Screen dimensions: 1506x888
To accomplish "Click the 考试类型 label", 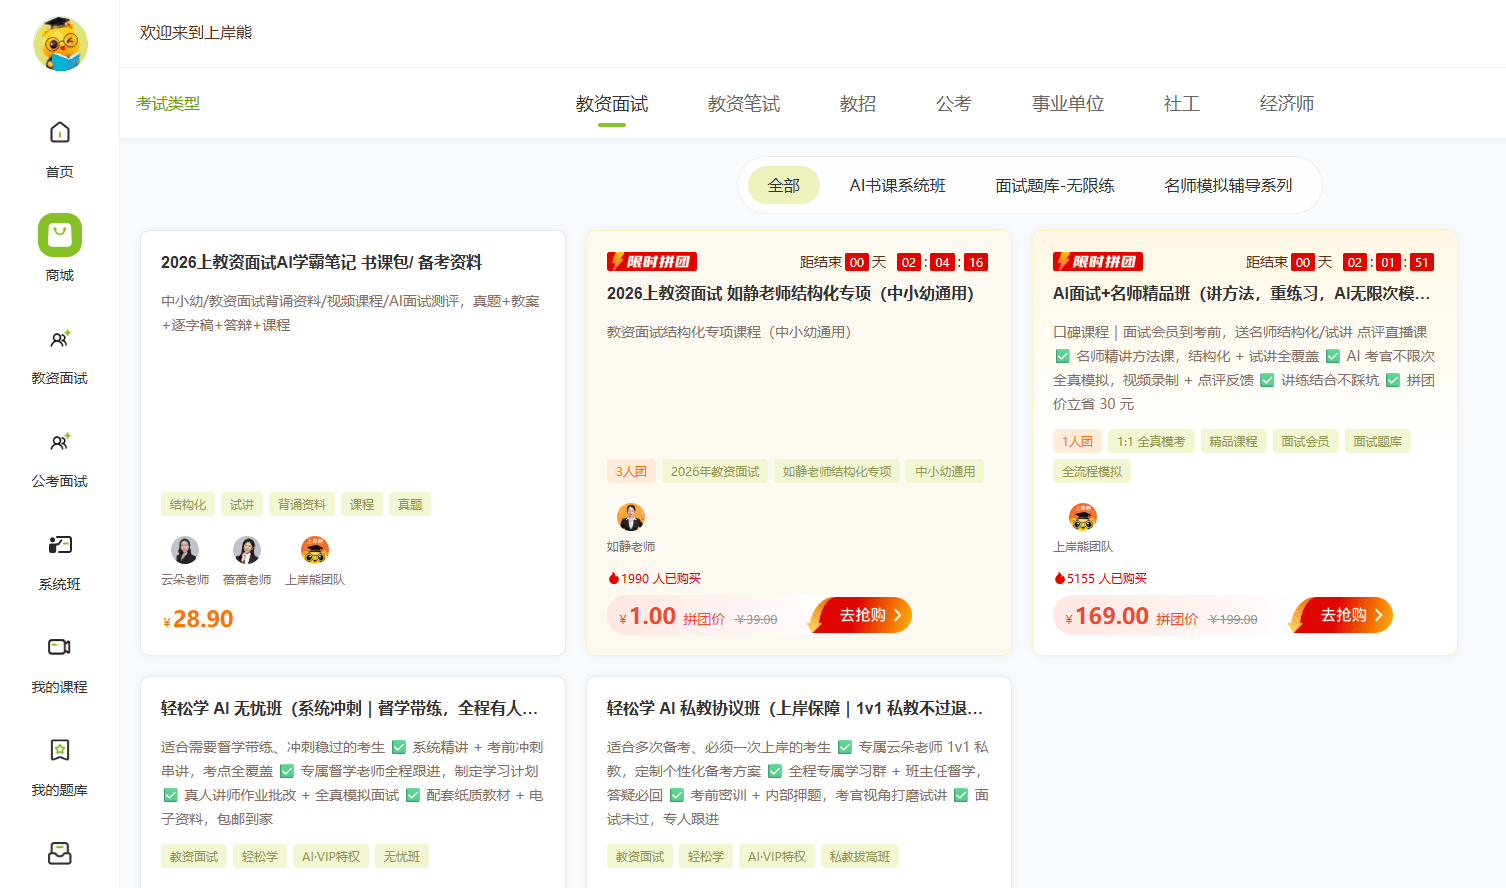I will pos(168,103).
